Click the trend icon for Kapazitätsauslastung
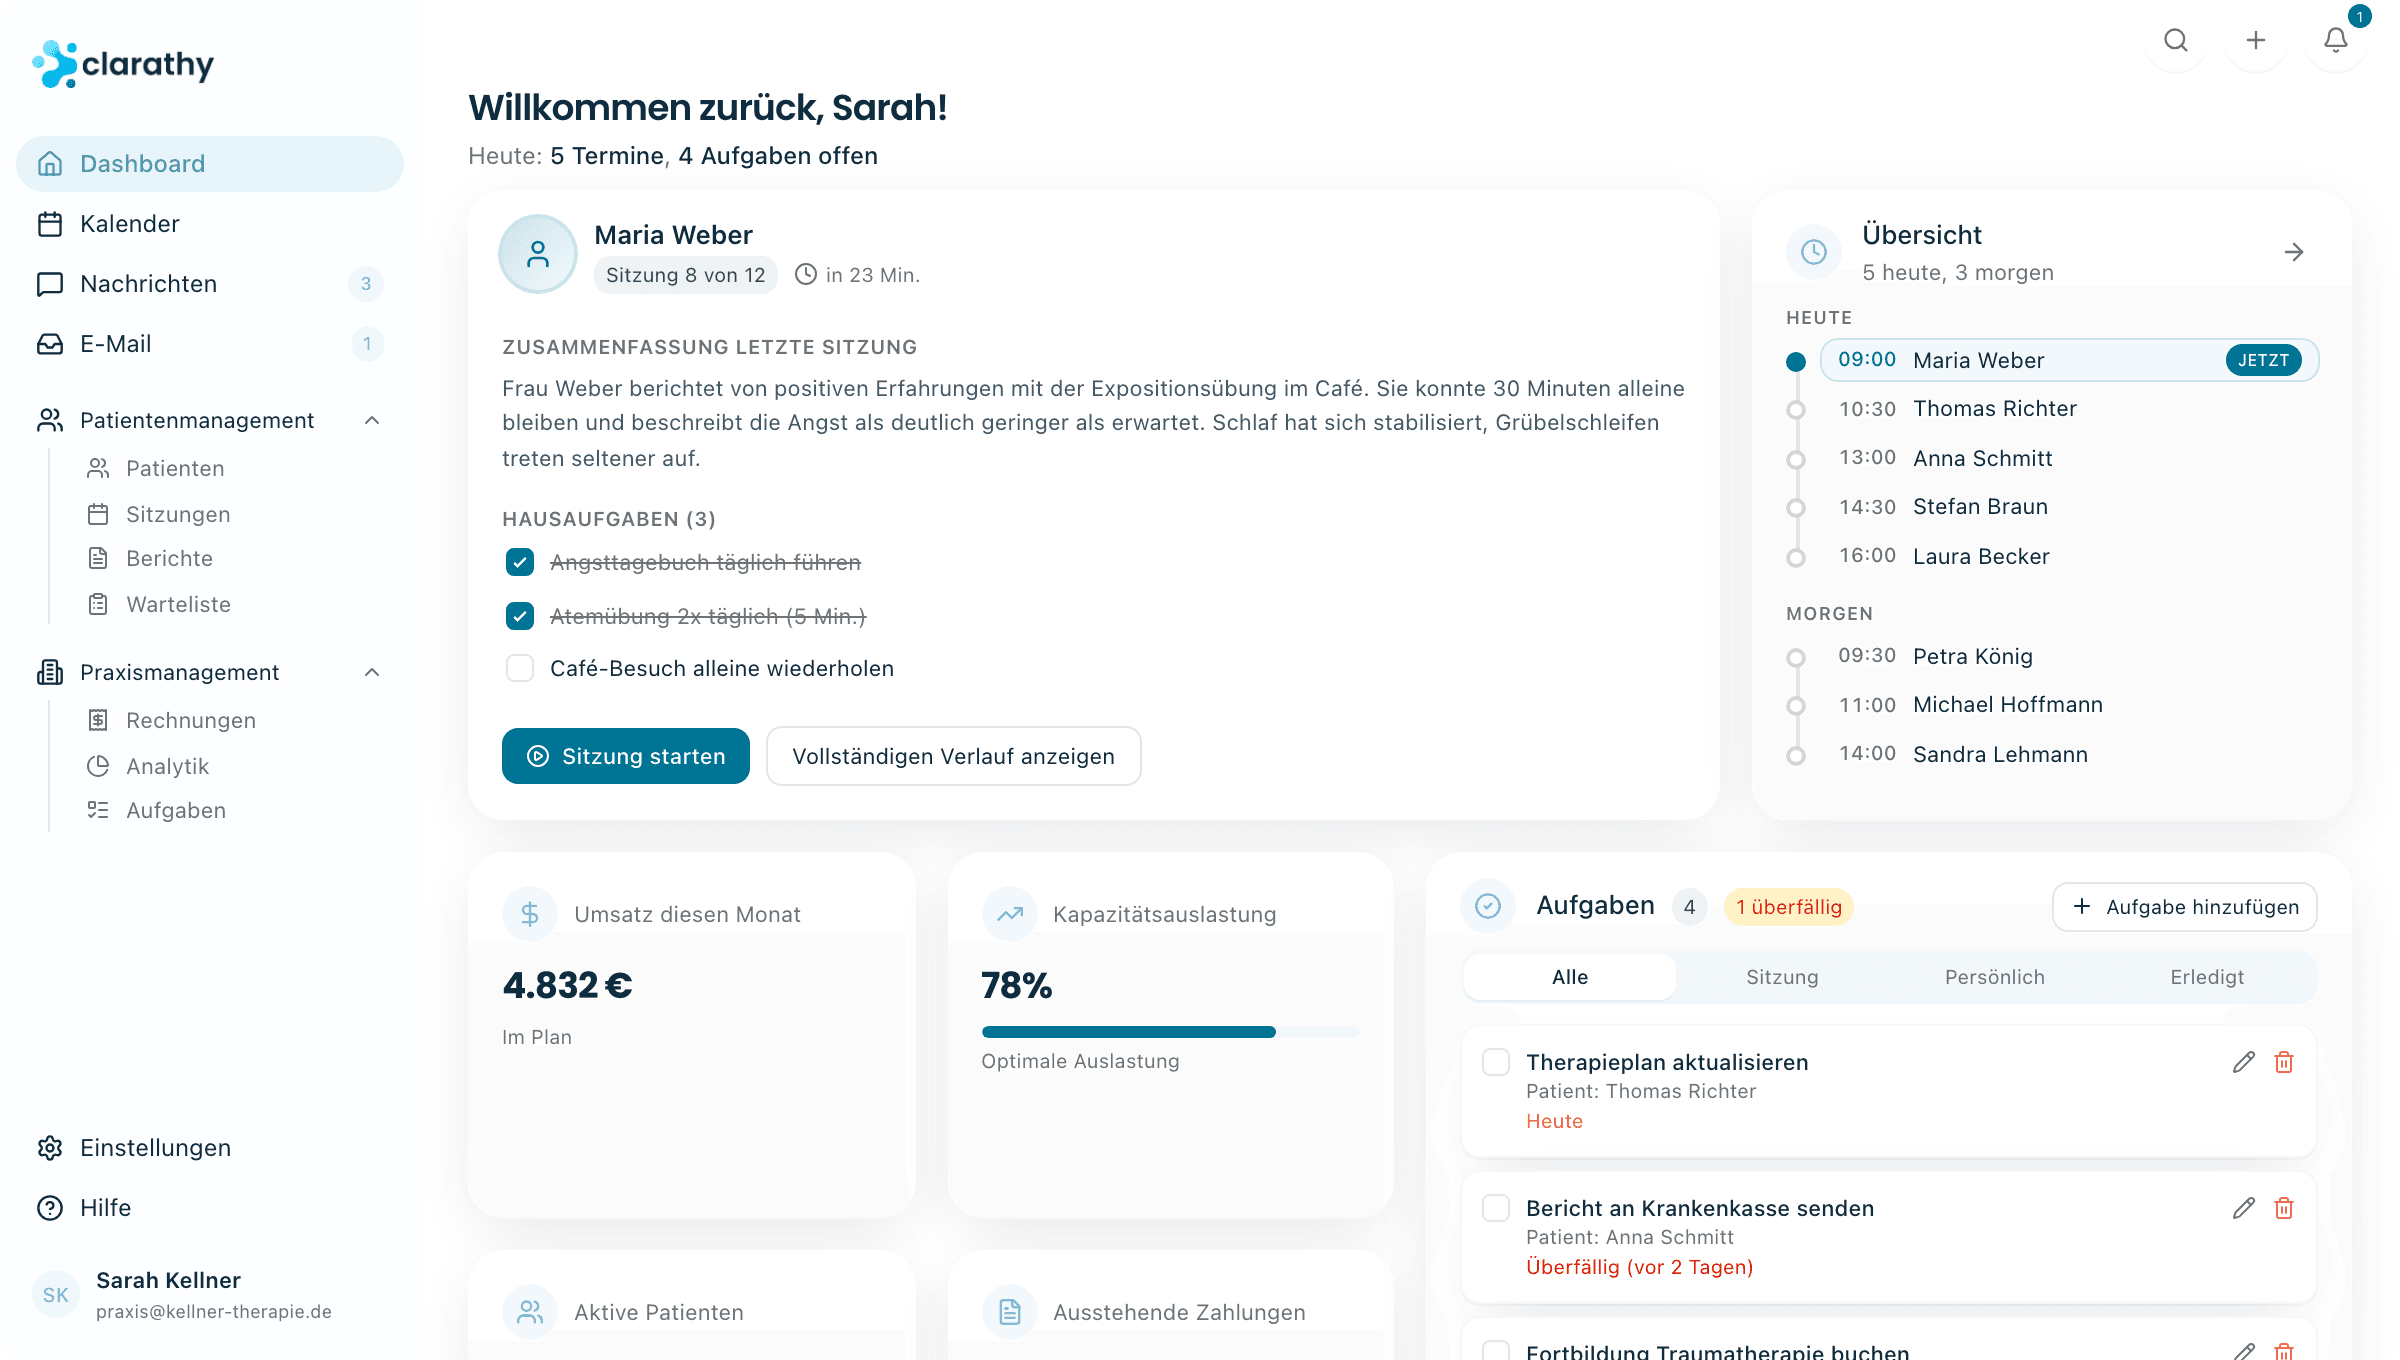The height and width of the screenshot is (1360, 2400). pyautogui.click(x=1010, y=914)
